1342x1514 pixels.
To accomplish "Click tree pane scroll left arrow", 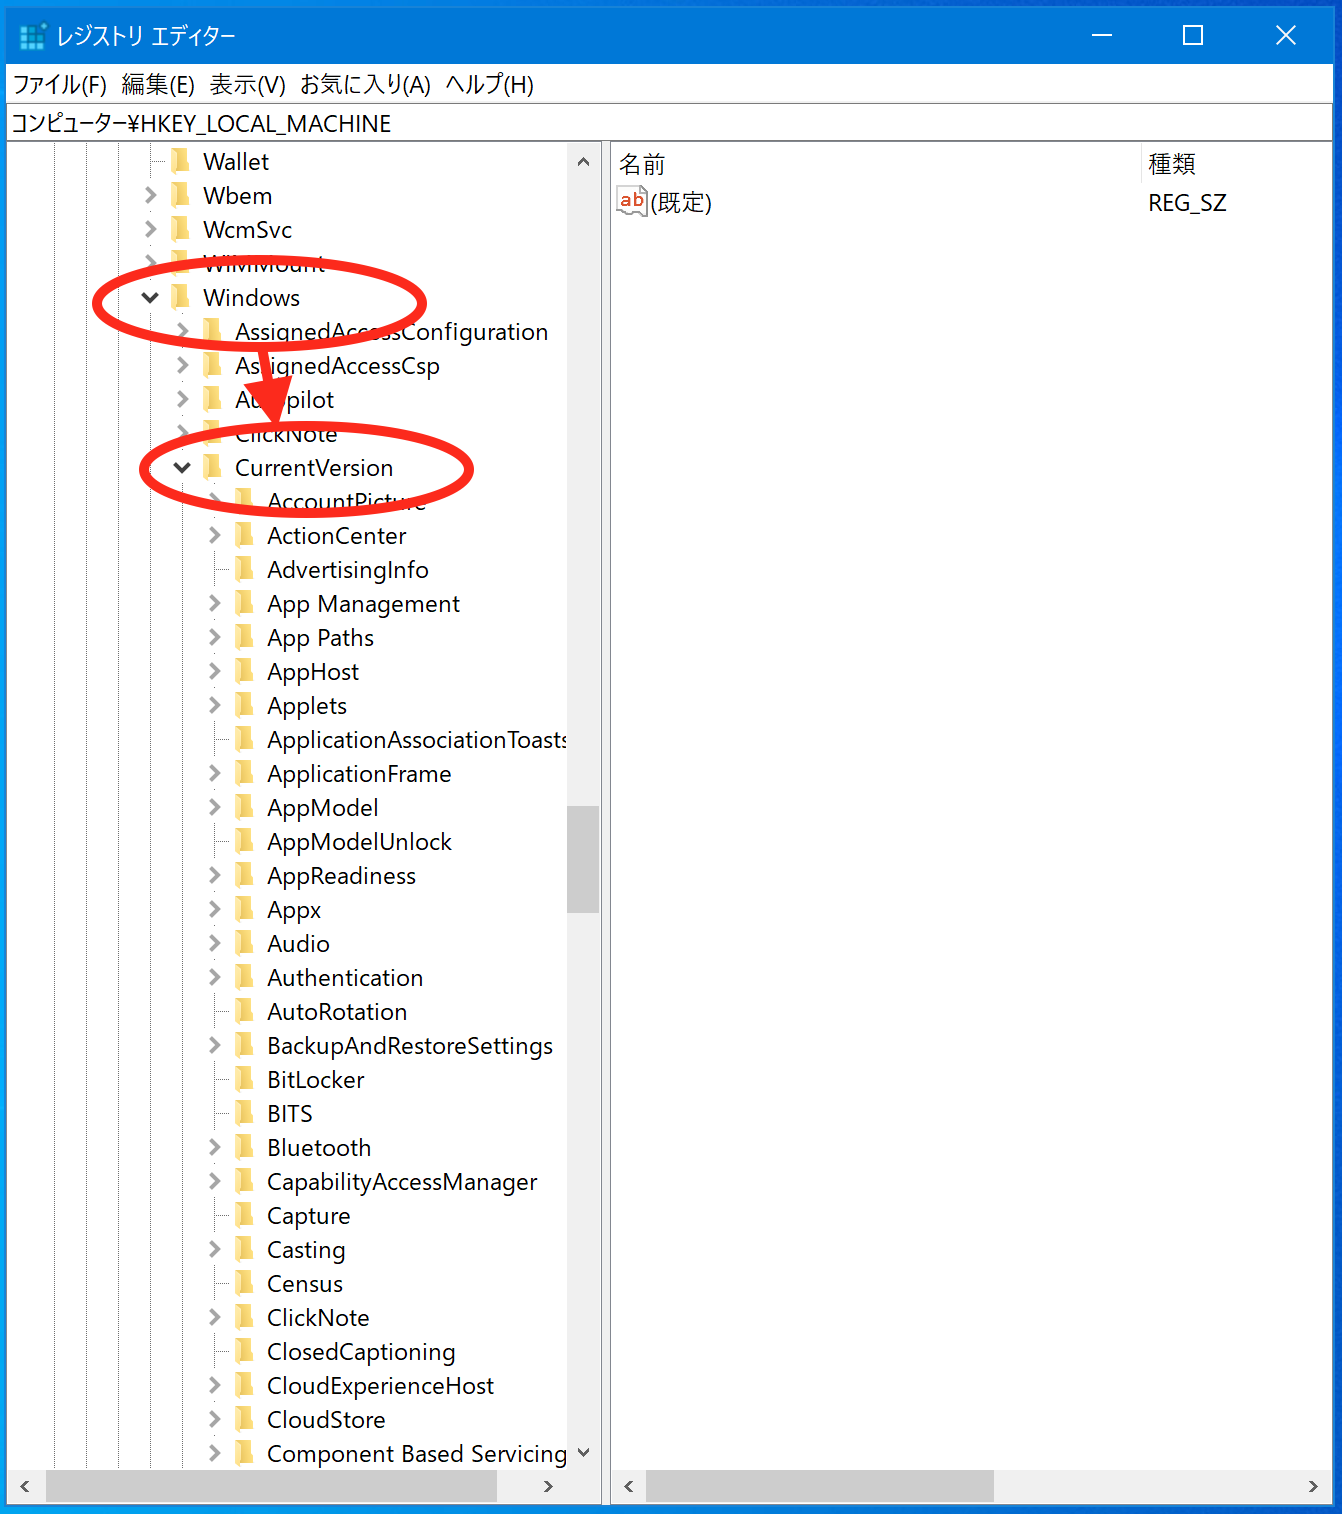I will pyautogui.click(x=24, y=1486).
